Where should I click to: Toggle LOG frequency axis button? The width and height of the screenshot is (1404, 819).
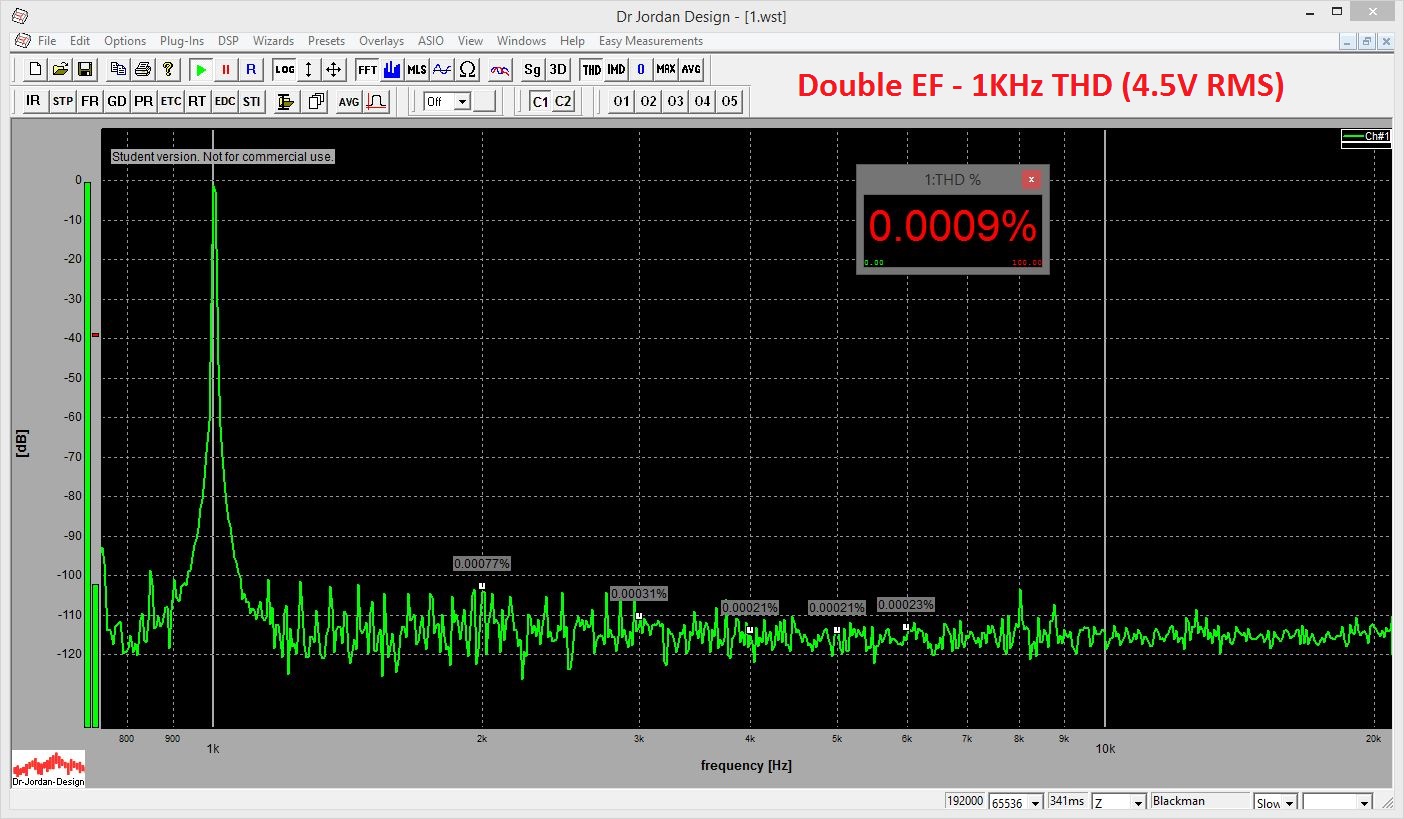point(285,69)
